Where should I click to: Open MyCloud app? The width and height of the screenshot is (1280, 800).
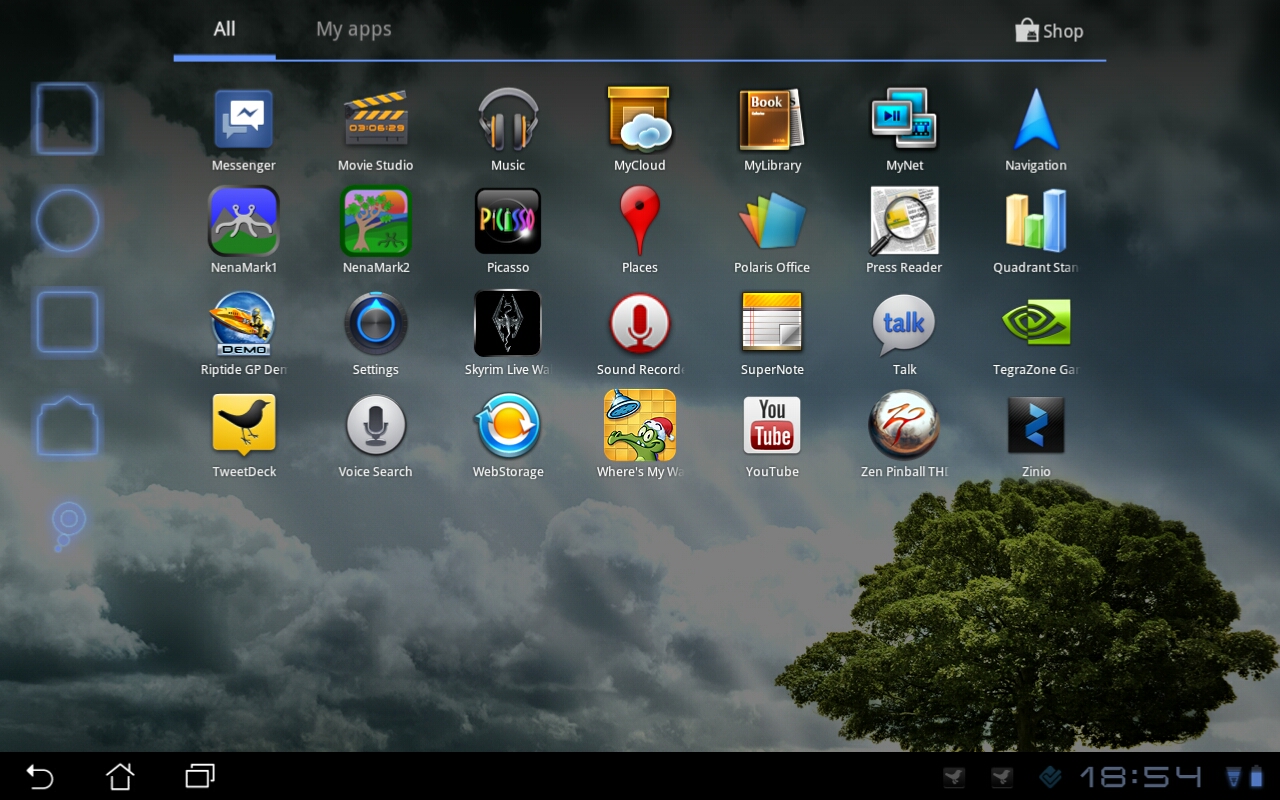pos(640,130)
